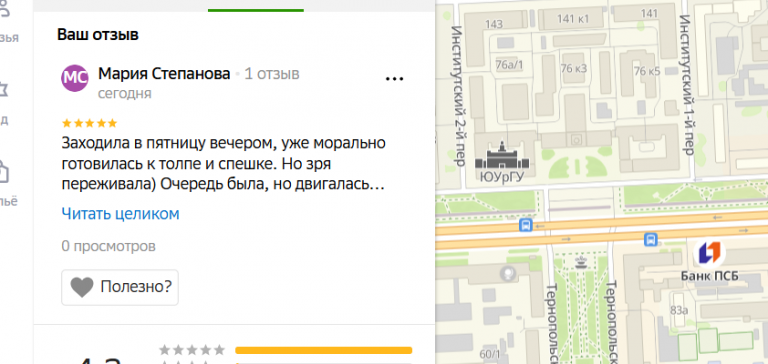Mark the review as Полезно
768x364 pixels.
[120, 287]
